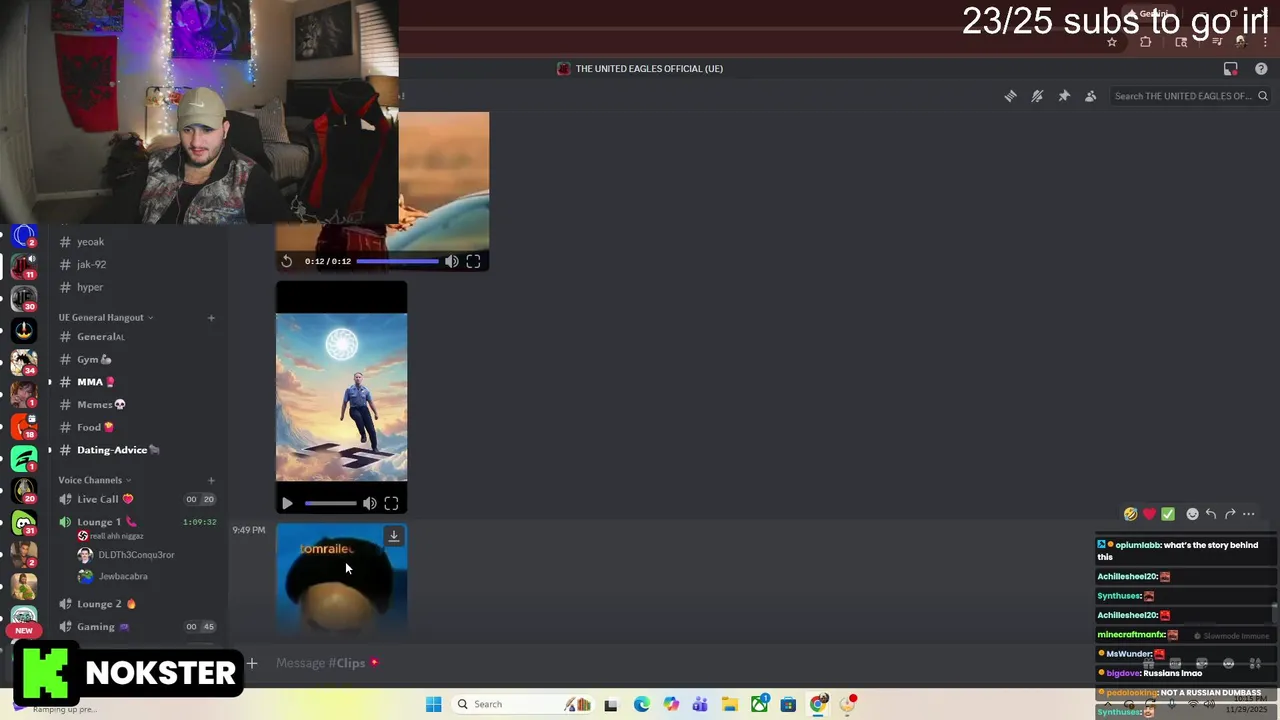
Task: Open attachment plus button in message box
Action: point(252,663)
